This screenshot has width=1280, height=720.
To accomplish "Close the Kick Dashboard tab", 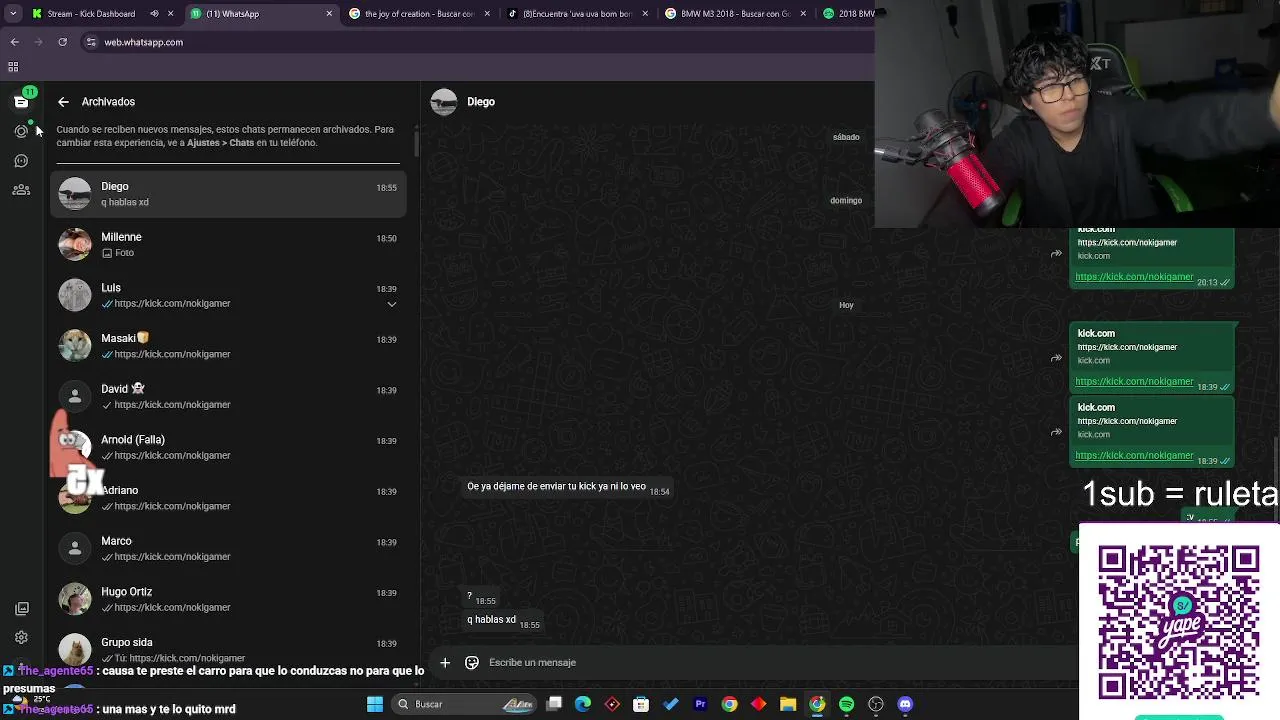I will click(x=171, y=14).
